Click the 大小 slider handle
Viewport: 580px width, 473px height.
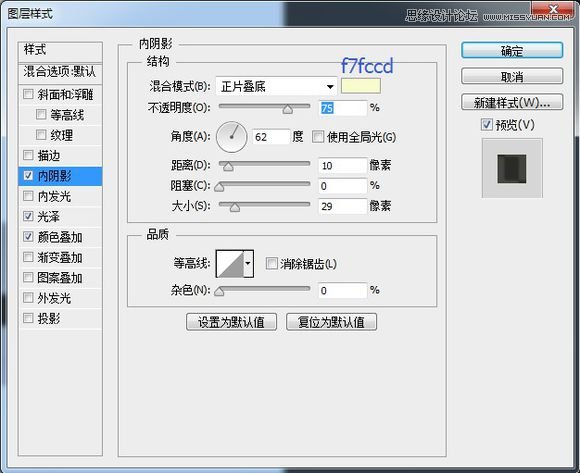(235, 207)
